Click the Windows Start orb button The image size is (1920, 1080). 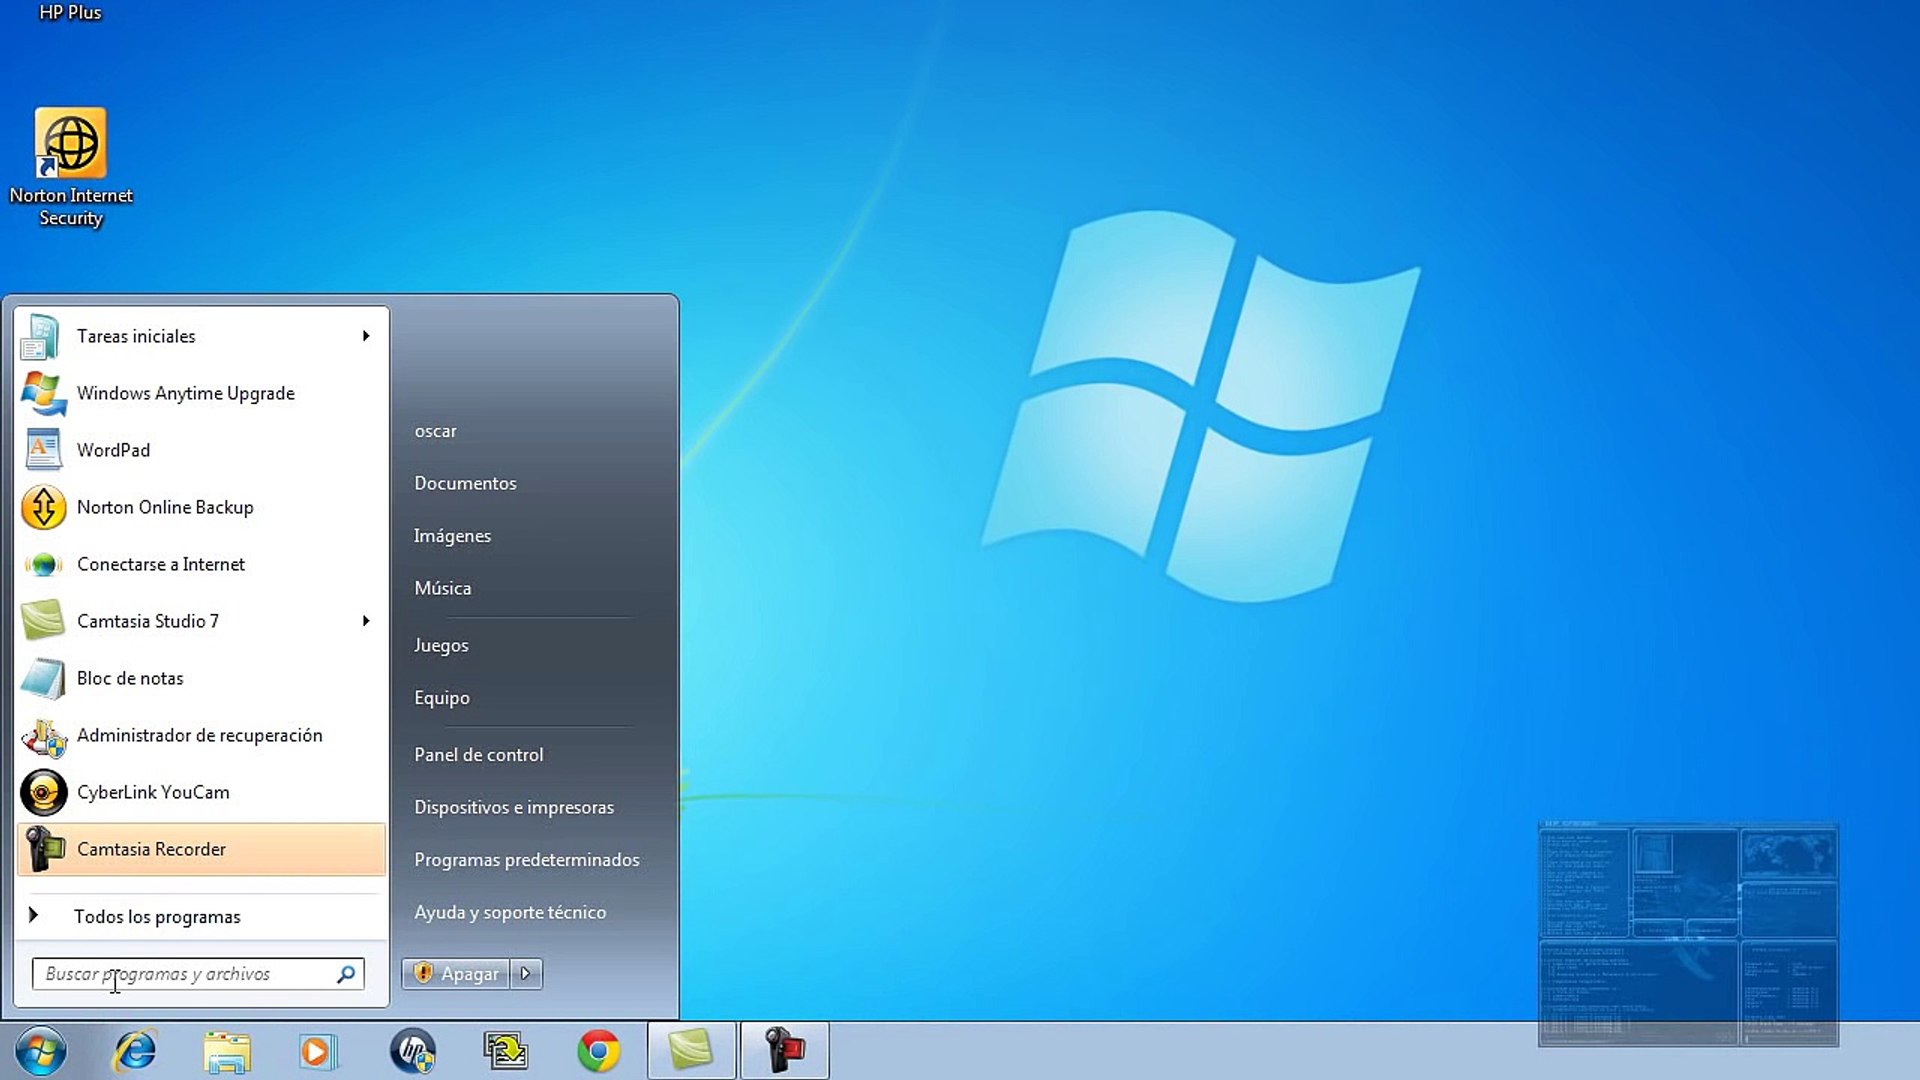41,1051
